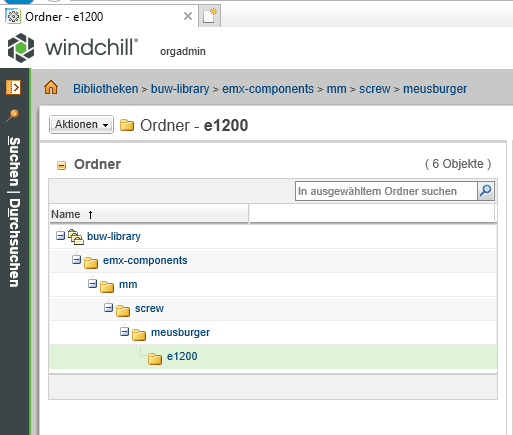Go to Bibliotheken in breadcrumb
This screenshot has width=513, height=435.
coord(106,89)
